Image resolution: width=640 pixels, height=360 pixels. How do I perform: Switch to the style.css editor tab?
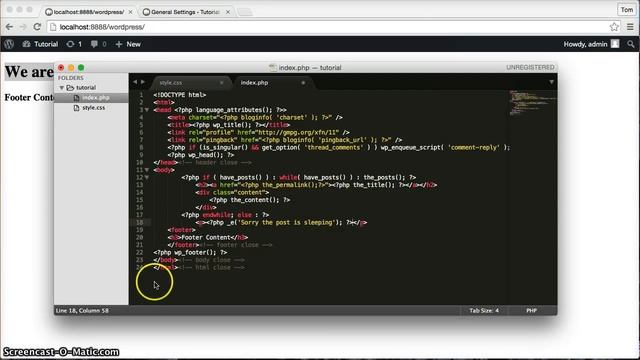(171, 82)
